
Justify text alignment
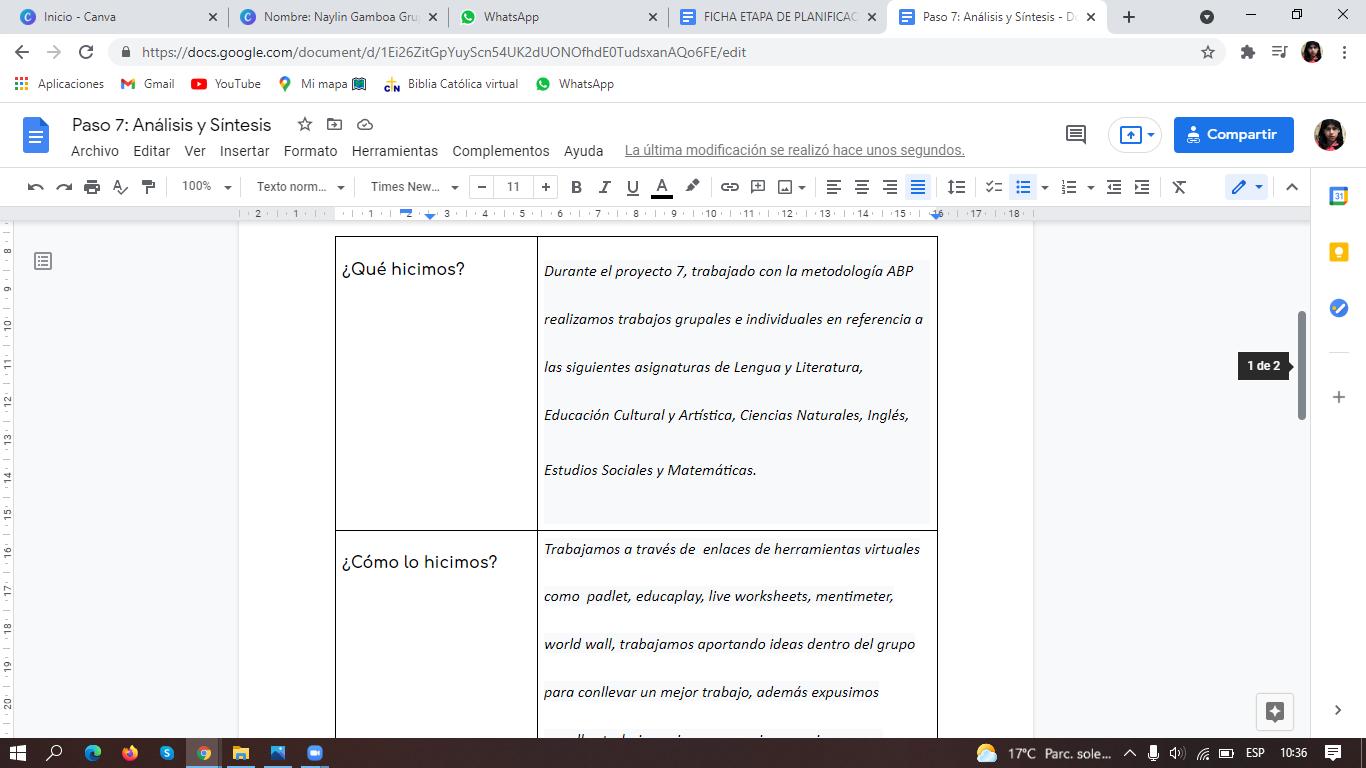[x=917, y=187]
